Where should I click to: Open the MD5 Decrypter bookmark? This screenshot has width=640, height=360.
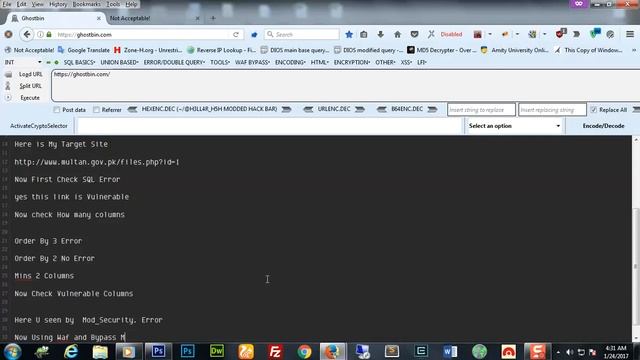[x=442, y=50]
